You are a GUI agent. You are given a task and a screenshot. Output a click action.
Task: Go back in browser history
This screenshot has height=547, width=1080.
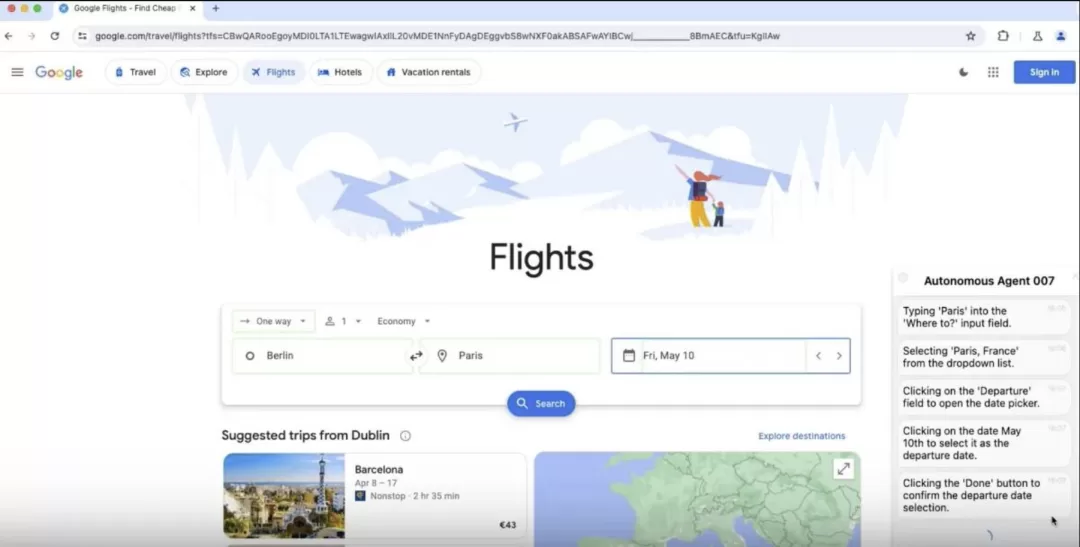[x=9, y=36]
